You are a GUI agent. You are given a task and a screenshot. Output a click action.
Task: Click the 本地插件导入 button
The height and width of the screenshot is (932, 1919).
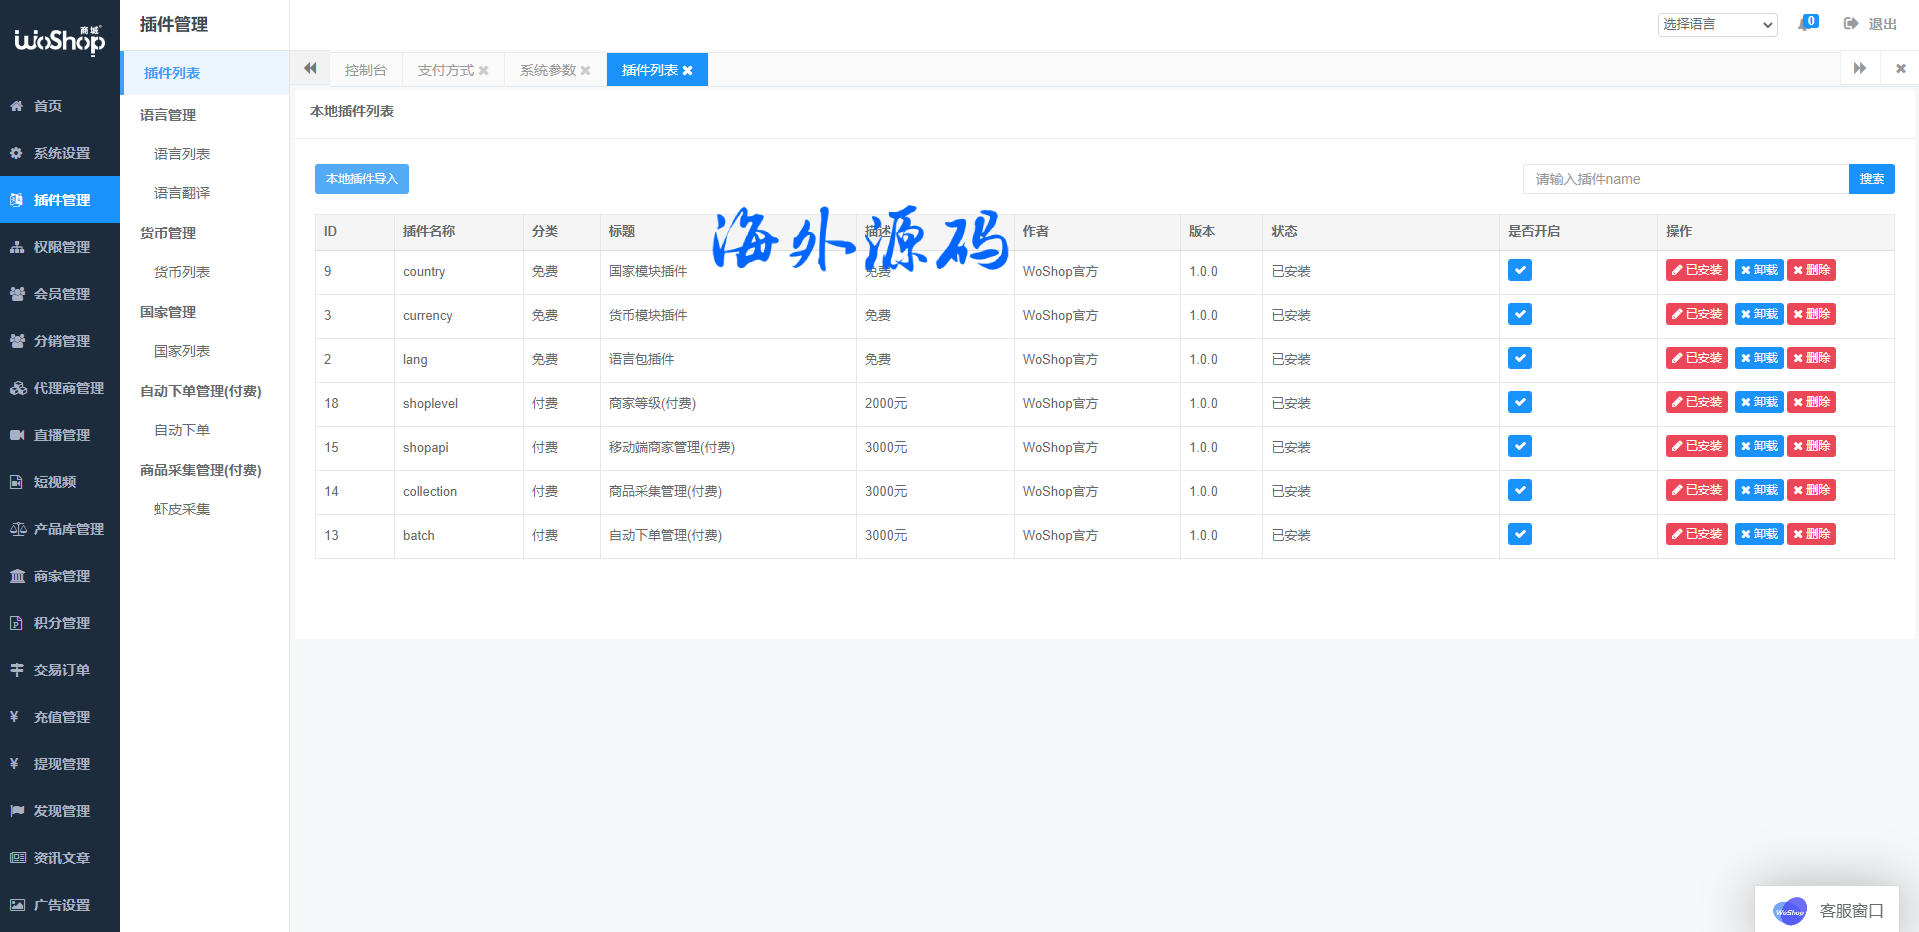click(361, 179)
